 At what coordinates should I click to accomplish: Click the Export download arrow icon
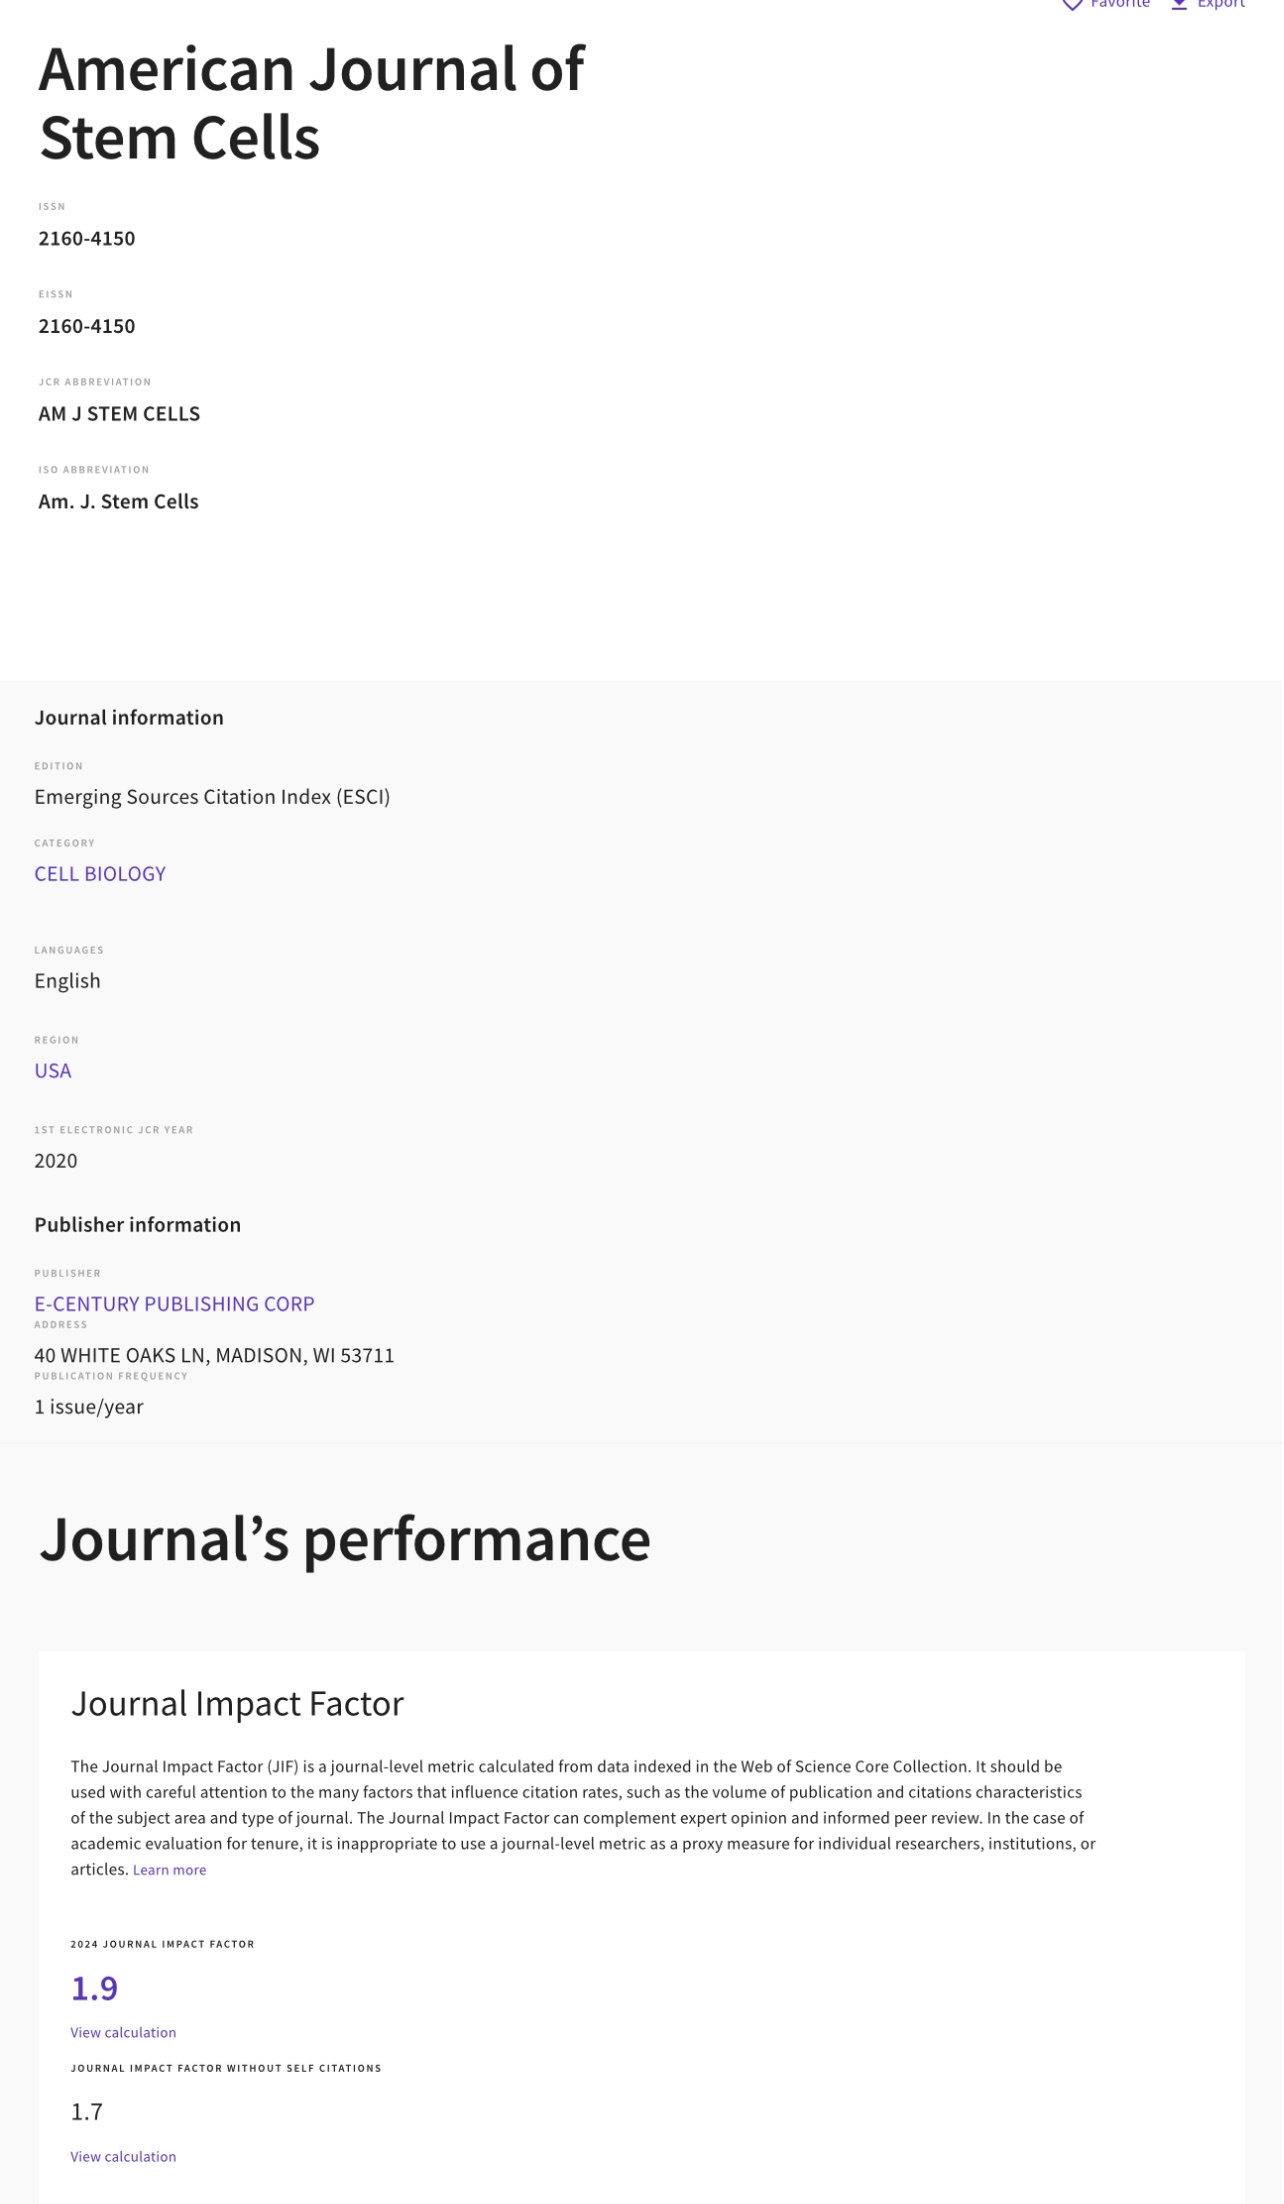click(1180, 4)
